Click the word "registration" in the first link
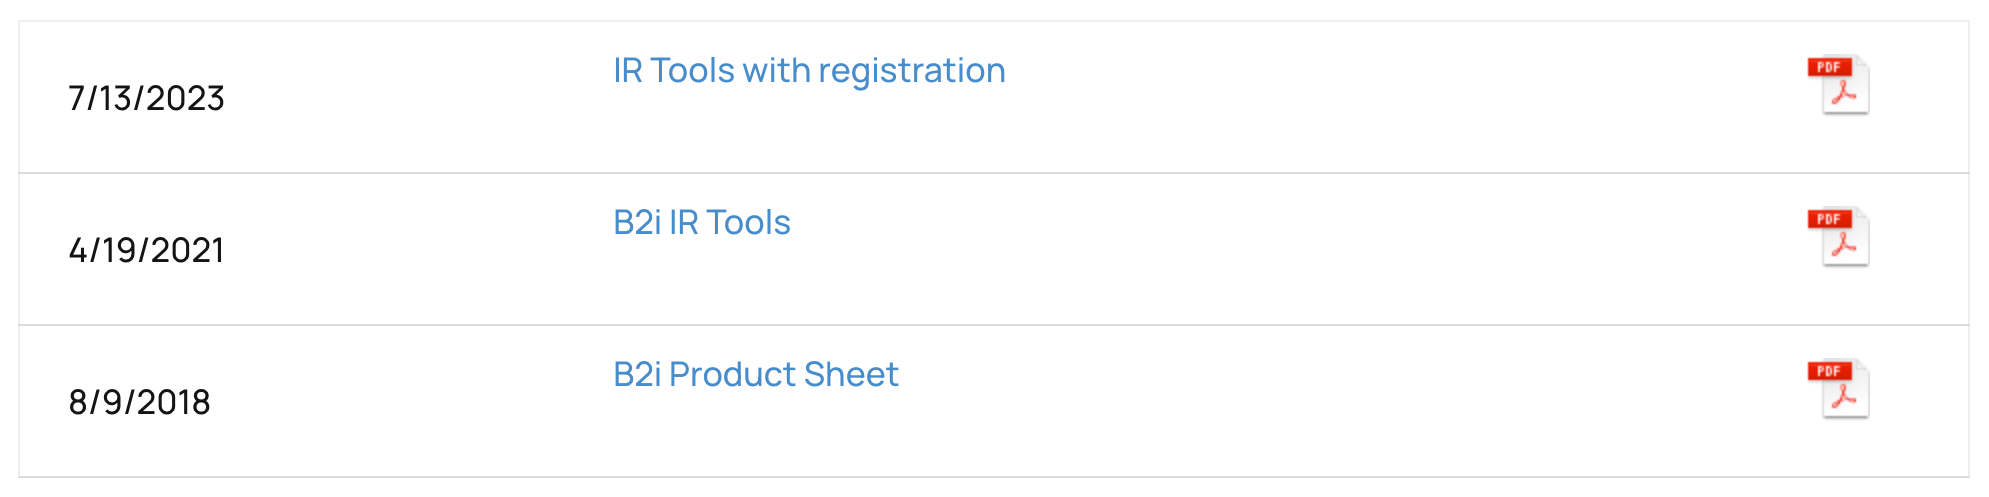The height and width of the screenshot is (497, 1989). [911, 72]
